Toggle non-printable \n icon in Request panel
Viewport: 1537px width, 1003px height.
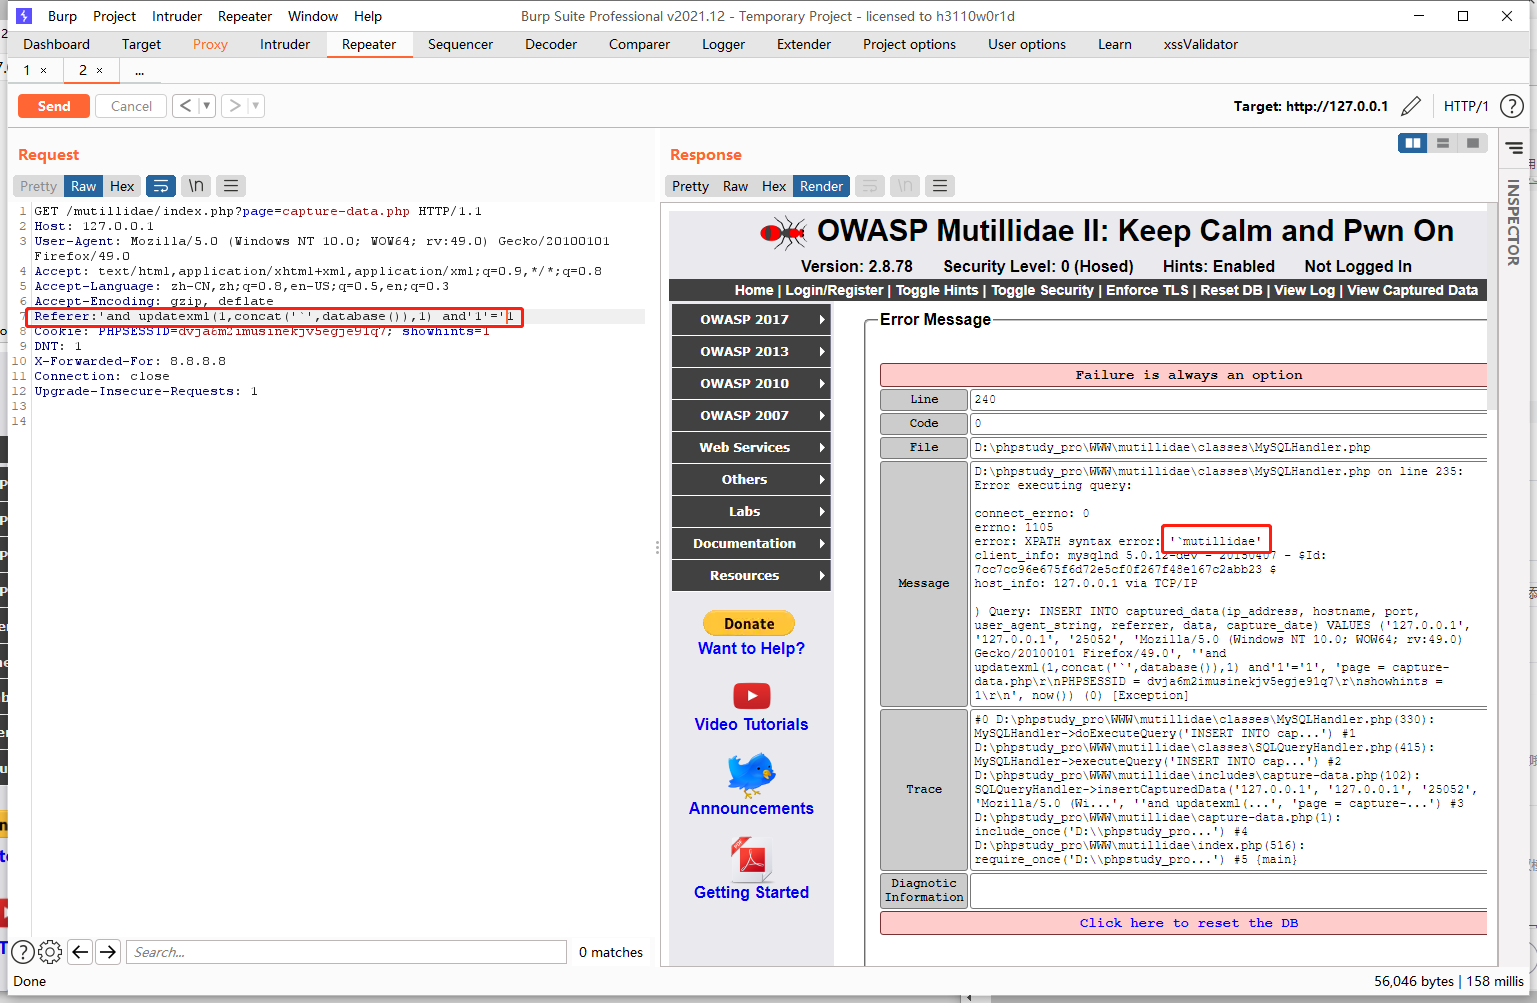click(x=196, y=186)
